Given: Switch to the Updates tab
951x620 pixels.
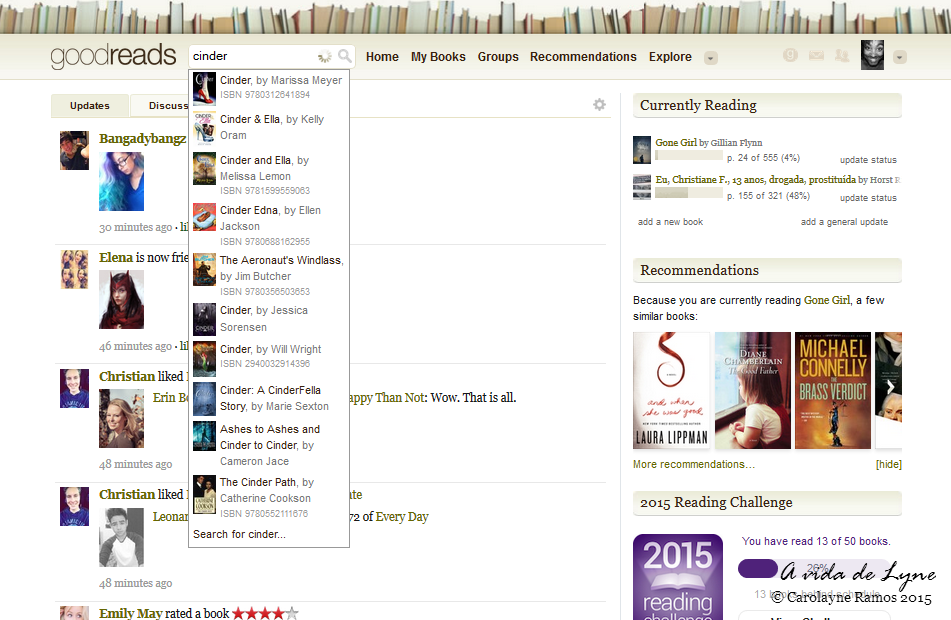Looking at the screenshot, I should pos(90,106).
